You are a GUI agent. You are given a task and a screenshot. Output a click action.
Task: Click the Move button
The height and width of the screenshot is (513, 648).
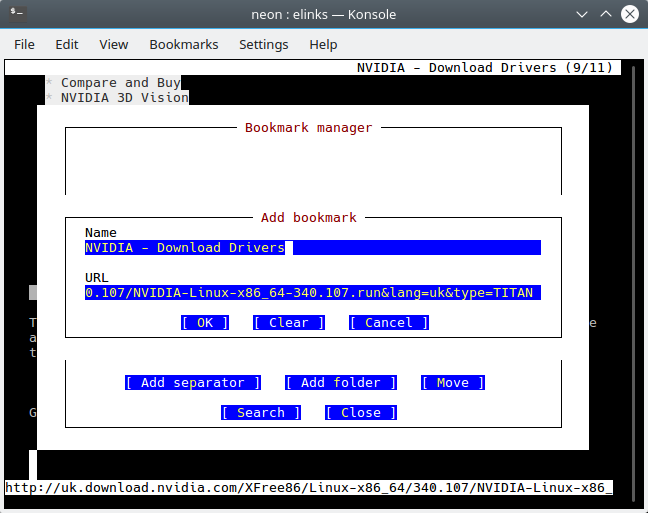(x=453, y=382)
